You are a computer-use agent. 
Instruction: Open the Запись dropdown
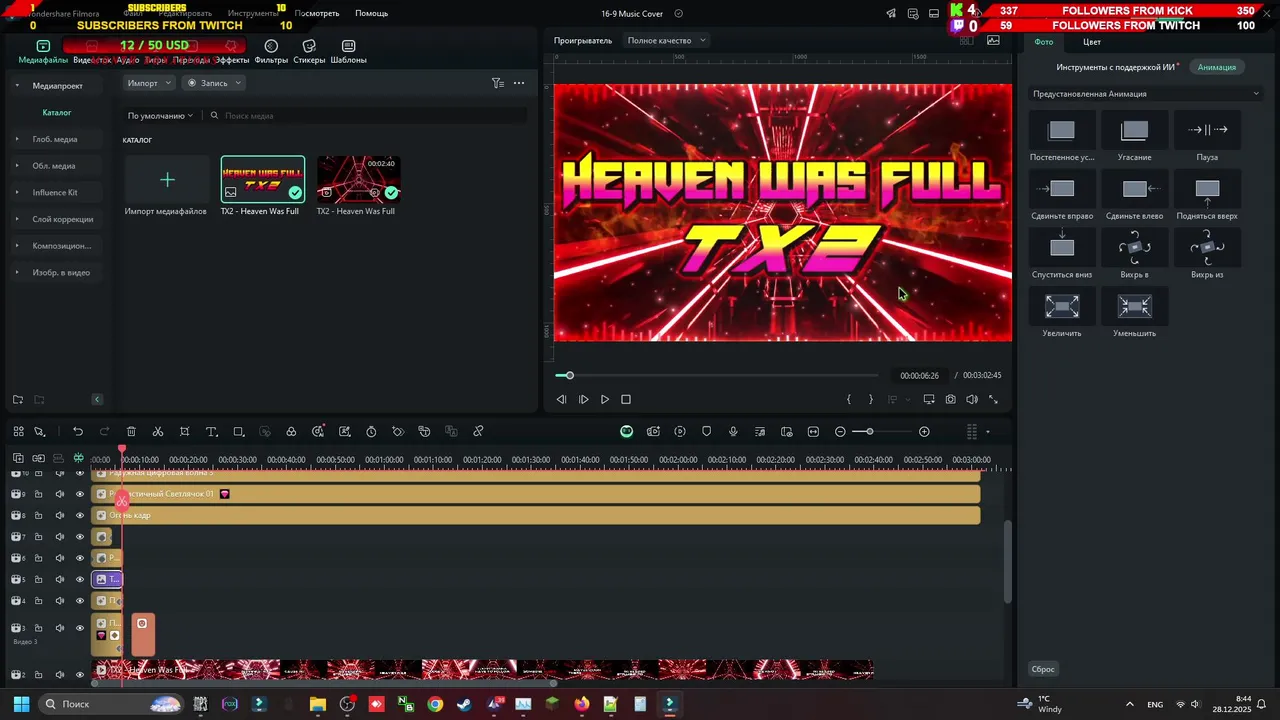[214, 83]
